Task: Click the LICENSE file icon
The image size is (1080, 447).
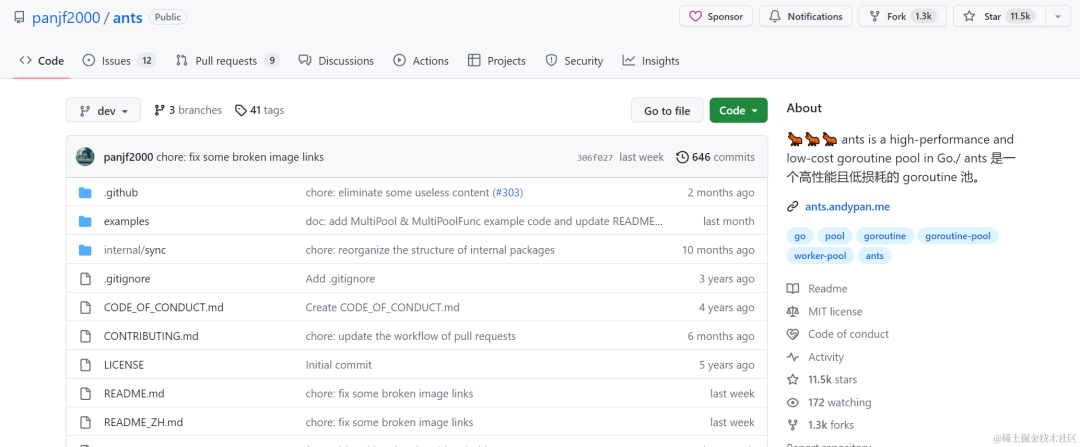Action: tap(85, 365)
